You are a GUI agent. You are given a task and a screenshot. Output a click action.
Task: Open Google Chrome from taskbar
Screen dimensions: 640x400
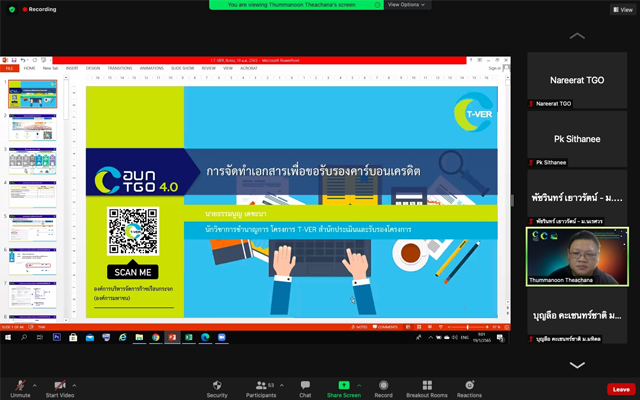click(156, 337)
